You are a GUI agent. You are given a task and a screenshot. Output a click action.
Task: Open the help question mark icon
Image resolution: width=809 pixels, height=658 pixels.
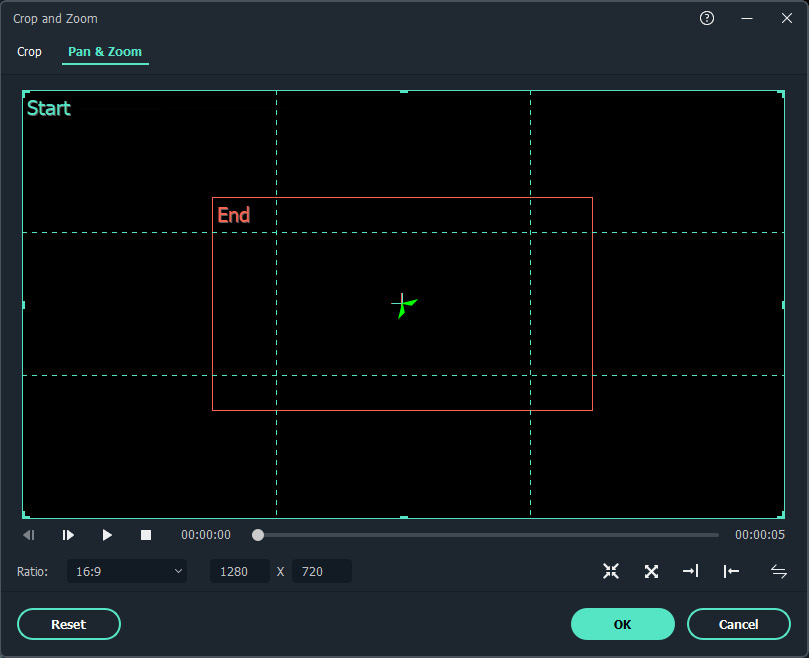pyautogui.click(x=707, y=18)
